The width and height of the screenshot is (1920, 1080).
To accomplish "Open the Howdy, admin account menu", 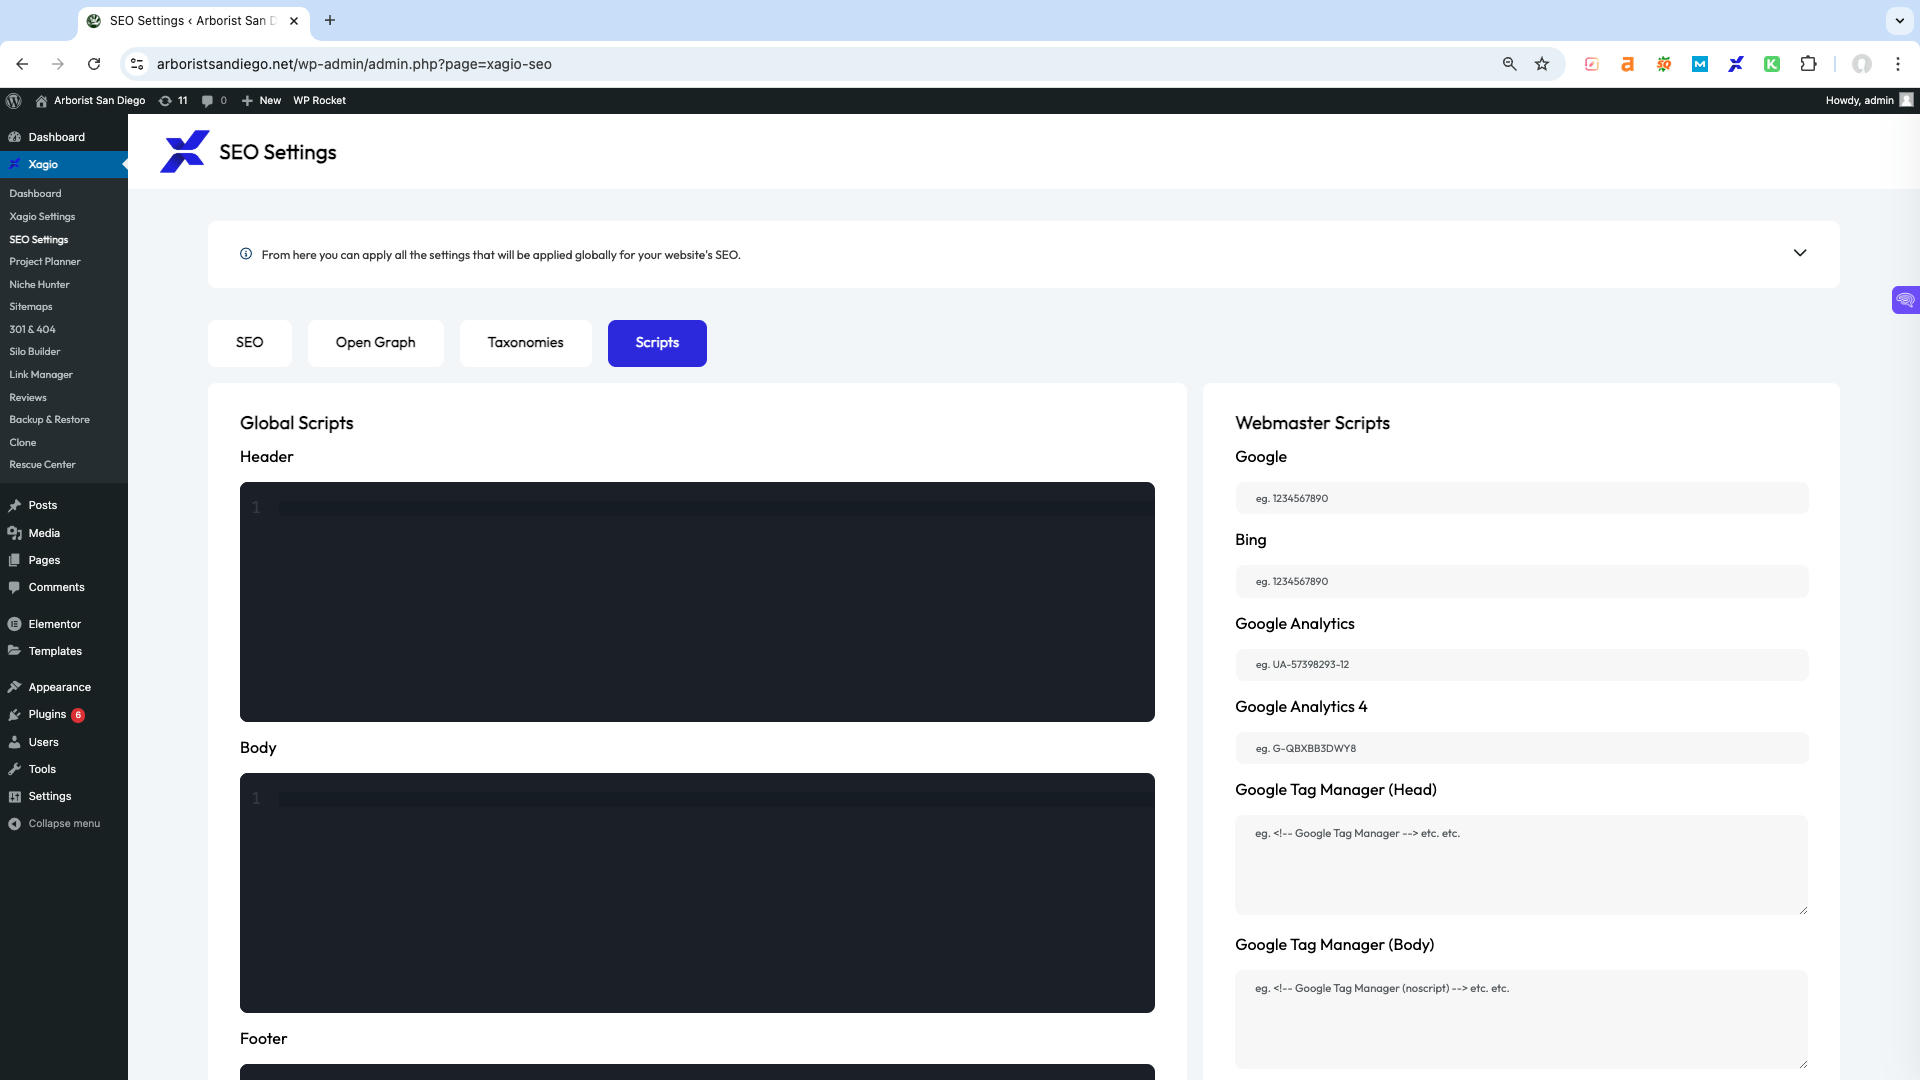I will pyautogui.click(x=1868, y=100).
